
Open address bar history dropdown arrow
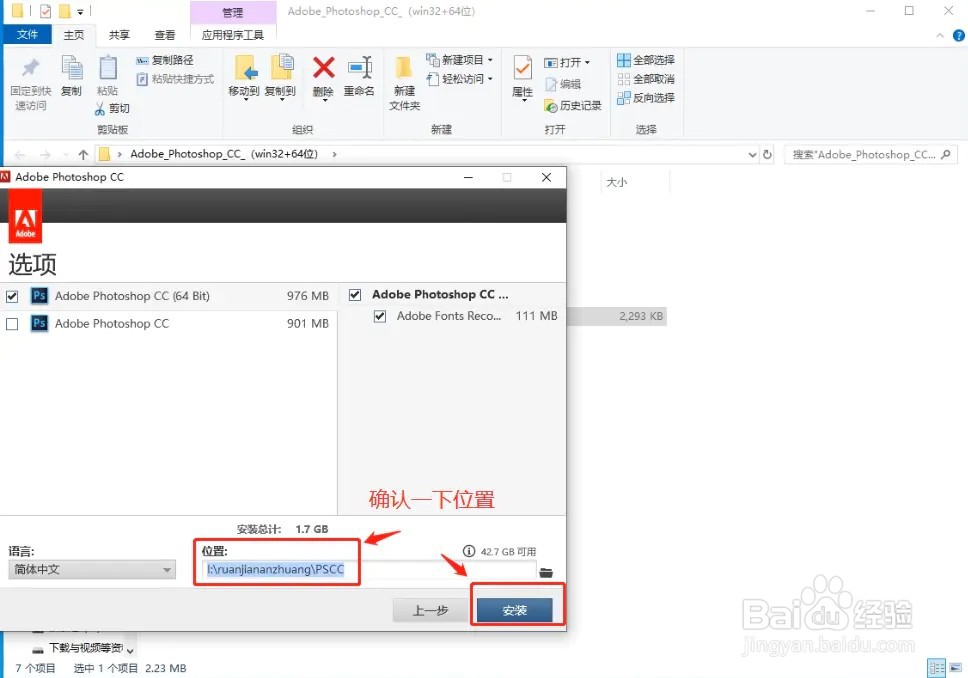[752, 154]
